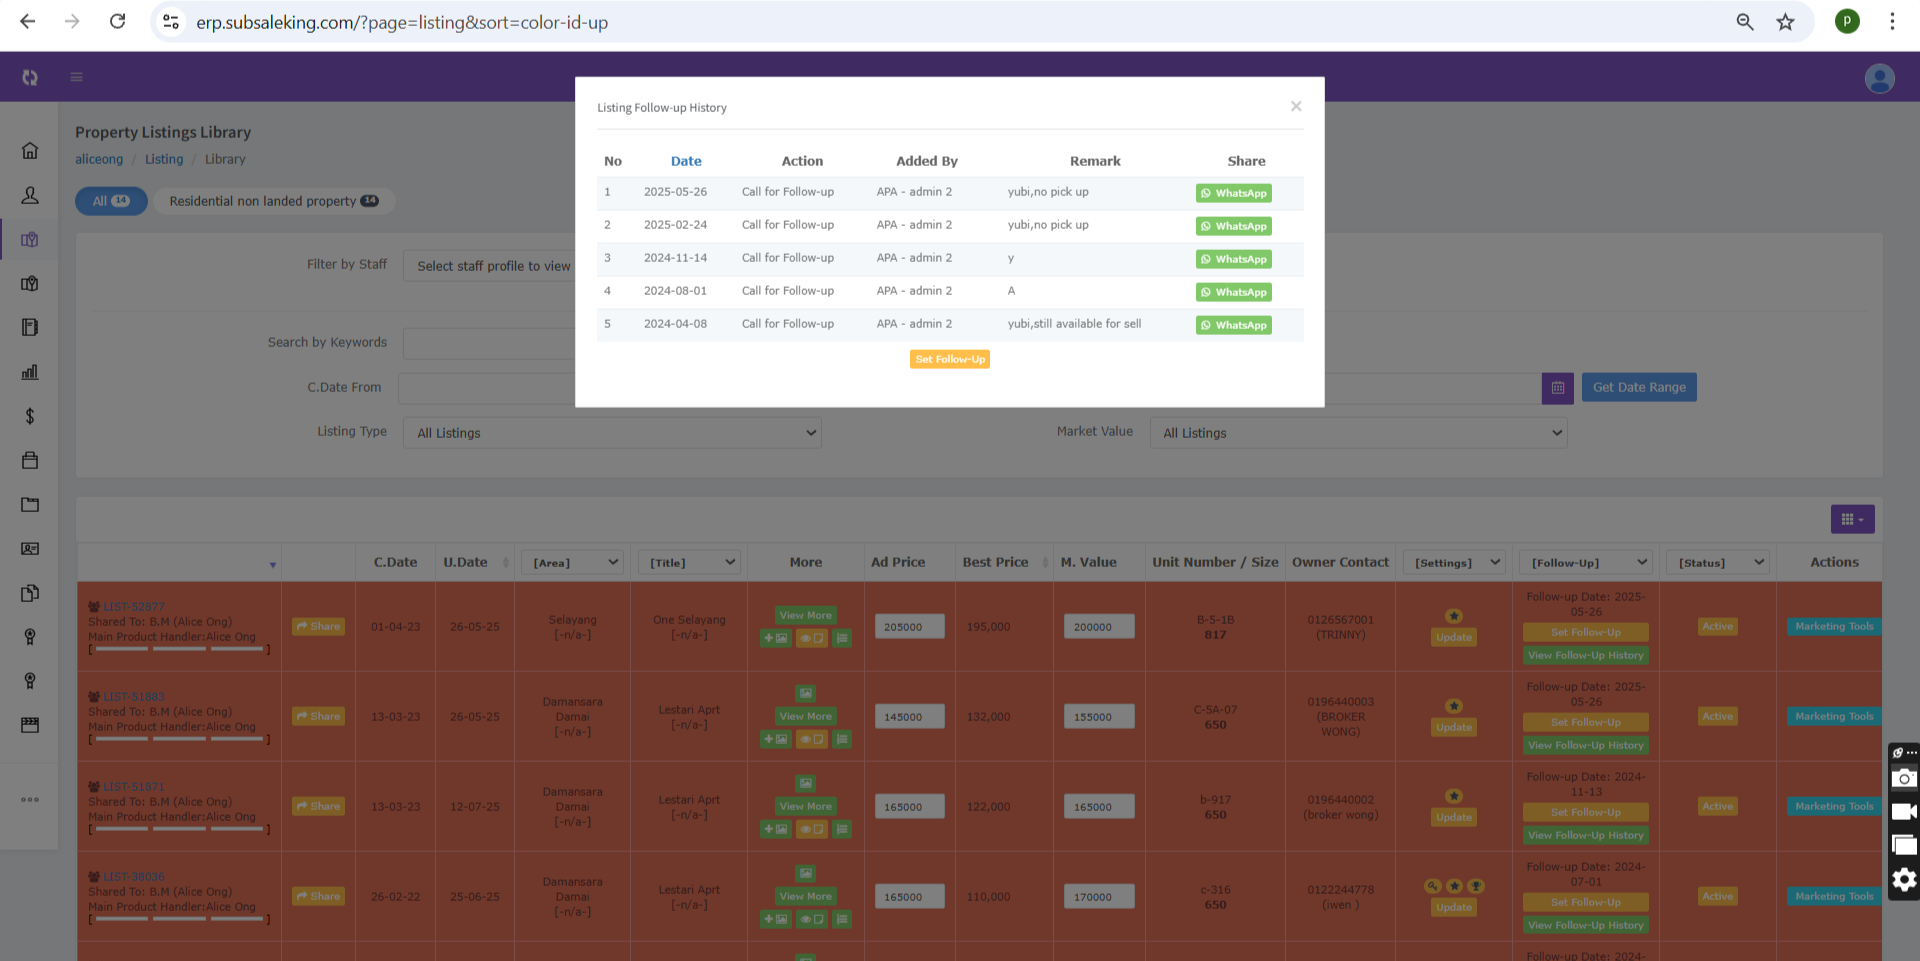1920x961 pixels.
Task: Click the bar chart icon in sidebar
Action: click(30, 372)
